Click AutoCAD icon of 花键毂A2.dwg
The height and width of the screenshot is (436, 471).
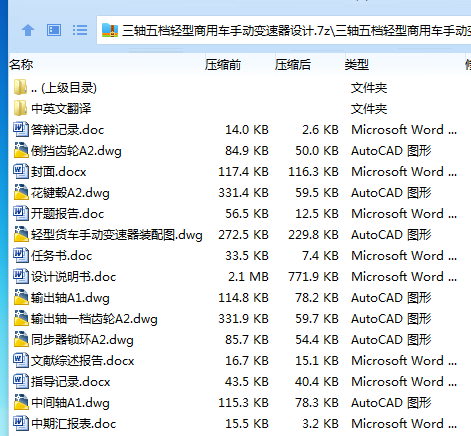tap(21, 192)
